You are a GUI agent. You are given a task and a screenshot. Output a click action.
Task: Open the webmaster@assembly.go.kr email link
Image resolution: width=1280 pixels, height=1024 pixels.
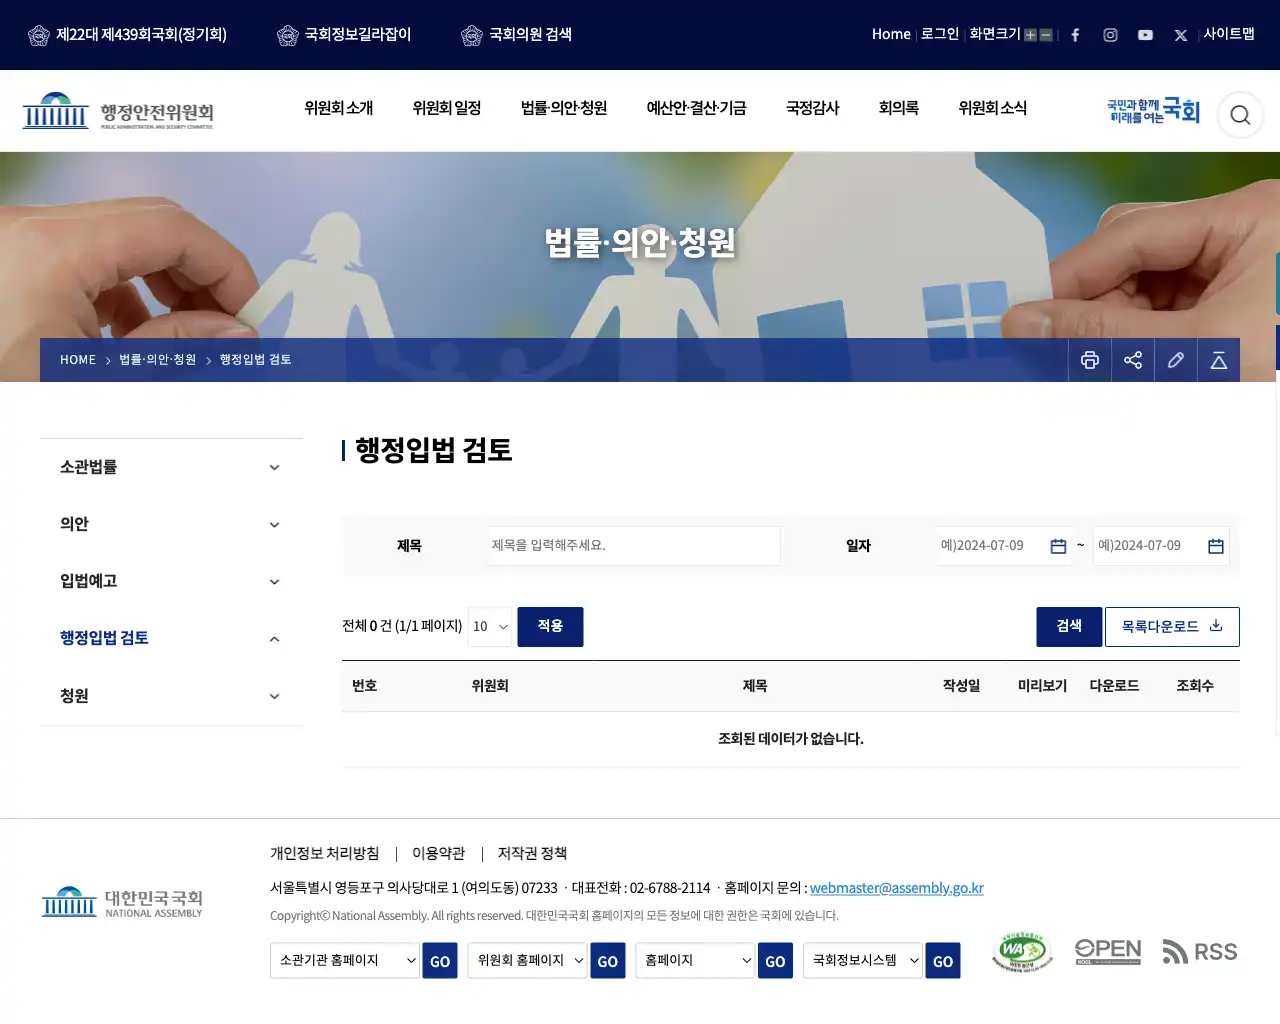pyautogui.click(x=897, y=888)
